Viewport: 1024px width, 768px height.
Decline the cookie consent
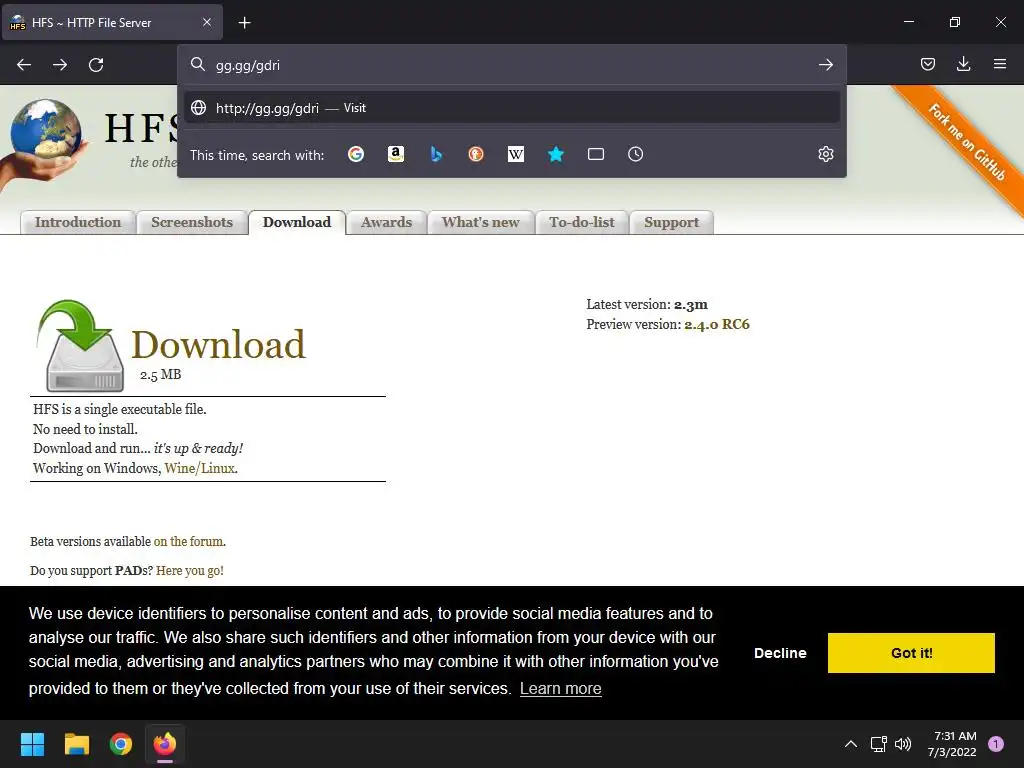click(x=780, y=653)
